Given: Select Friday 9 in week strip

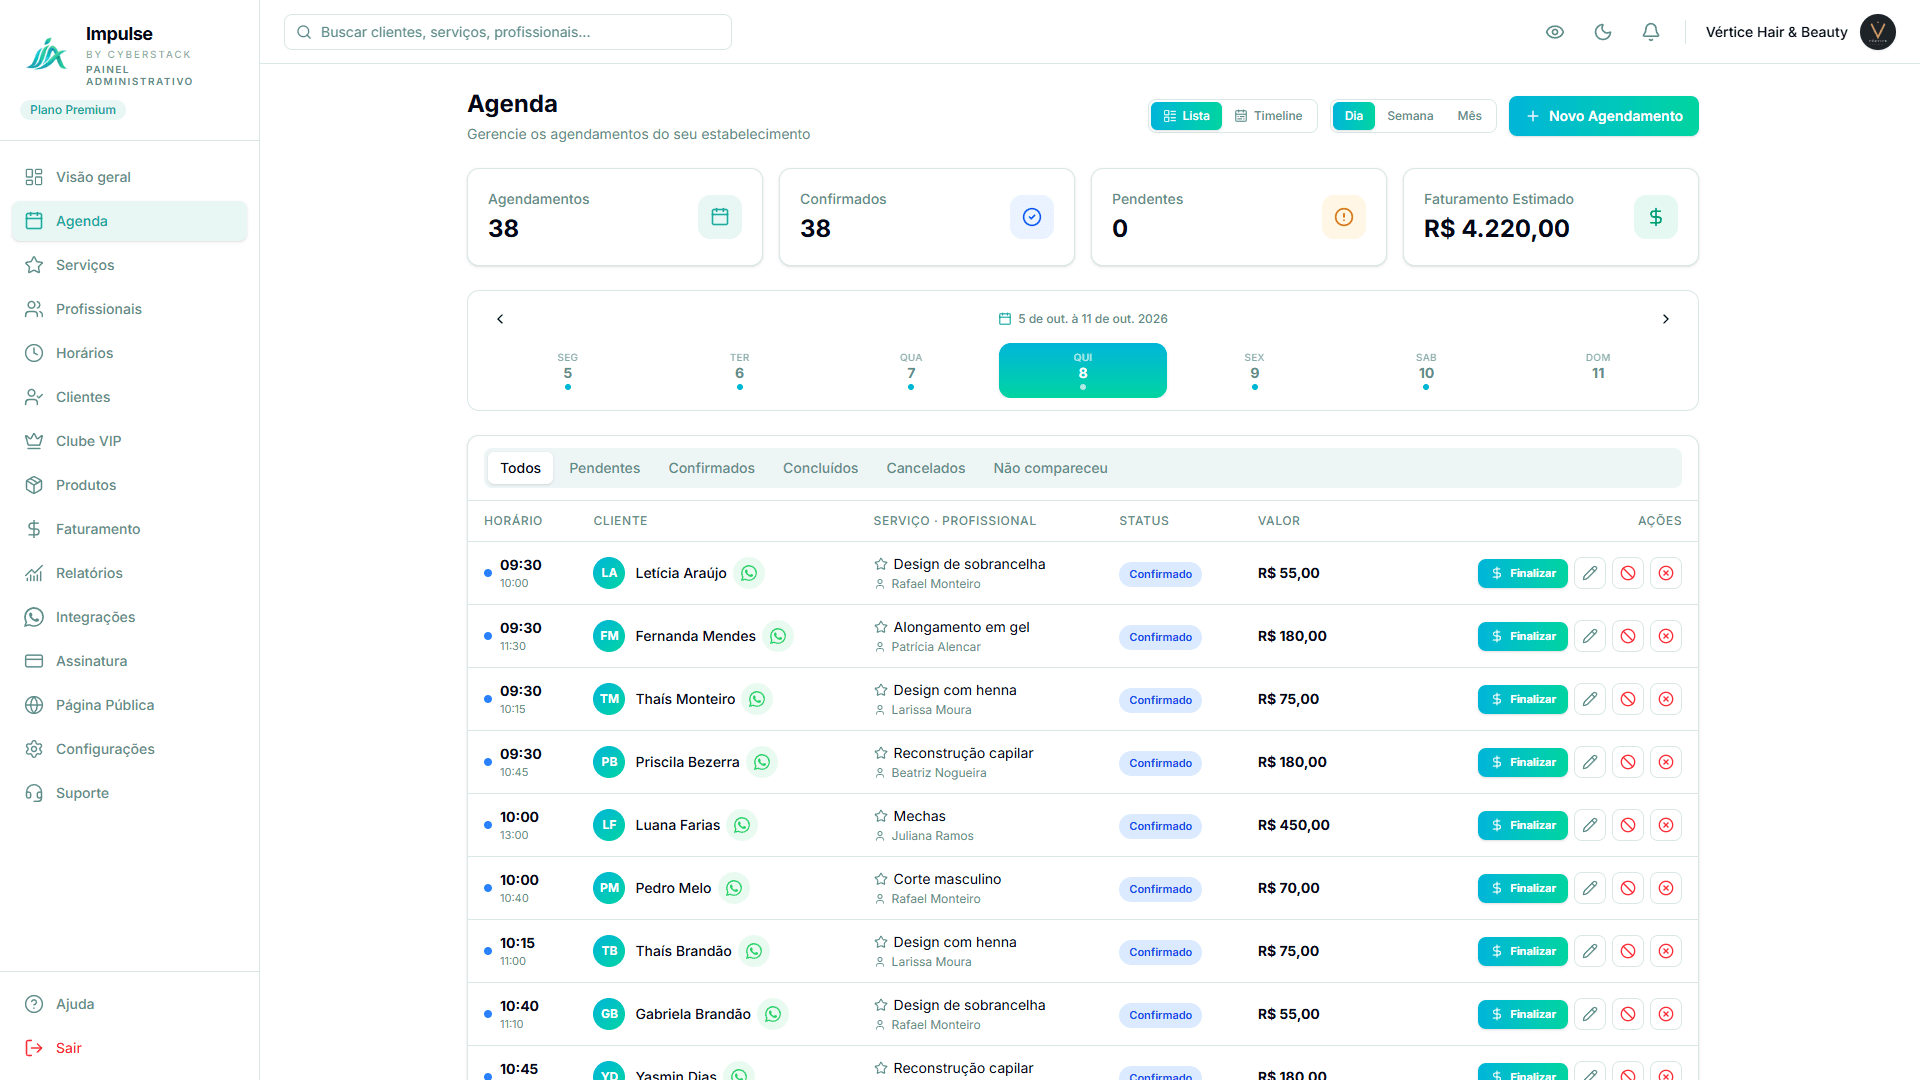Looking at the screenshot, I should pos(1254,370).
